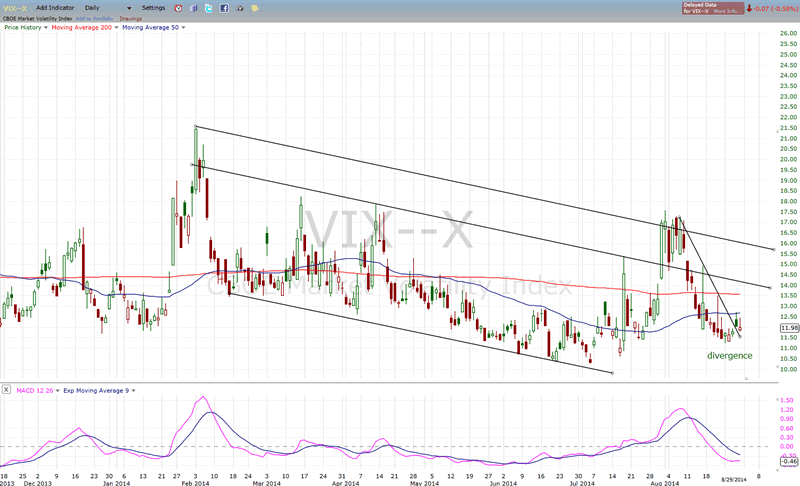The image size is (800, 486).
Task: Click the VIX--X ticker symbol field
Action: coord(18,8)
